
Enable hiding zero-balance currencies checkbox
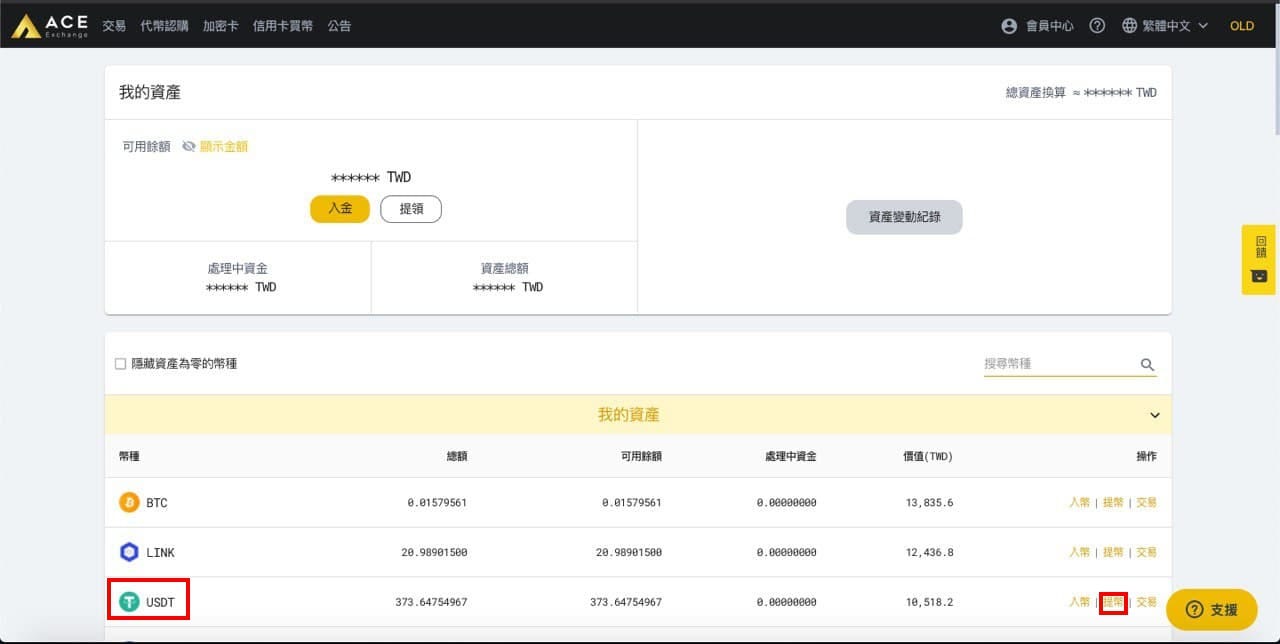(x=119, y=363)
